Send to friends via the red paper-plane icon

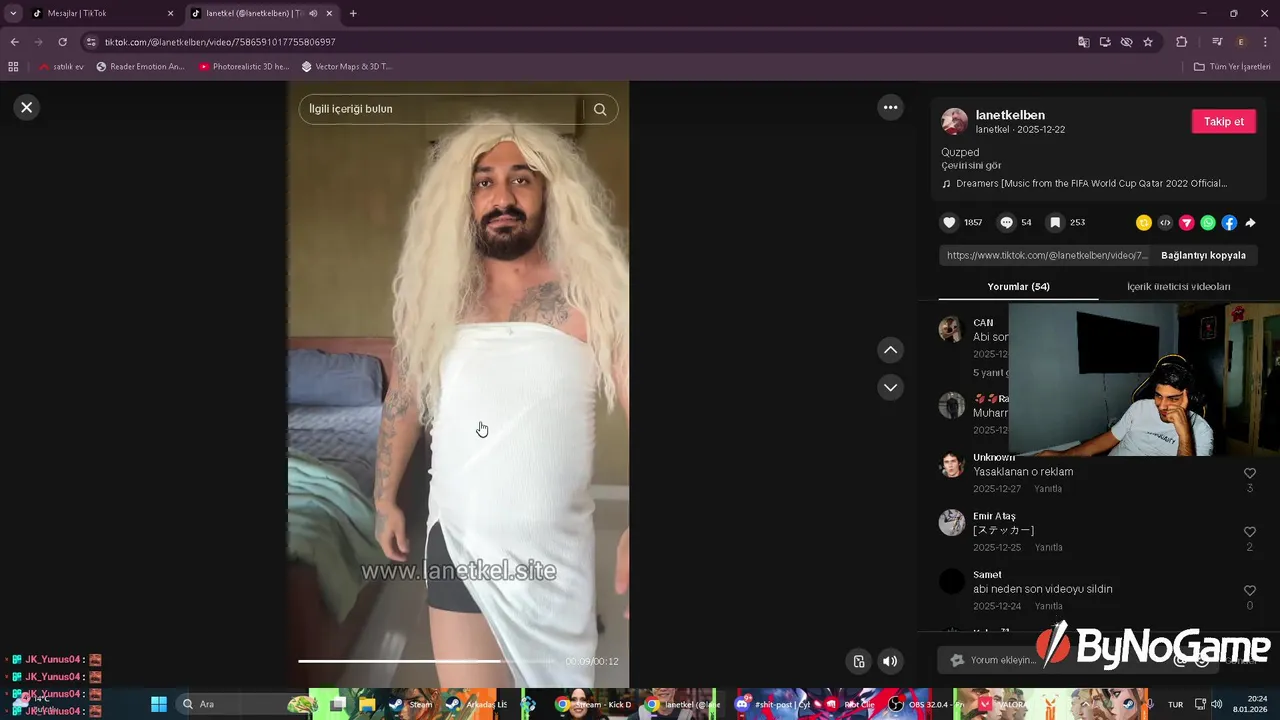click(x=1187, y=223)
